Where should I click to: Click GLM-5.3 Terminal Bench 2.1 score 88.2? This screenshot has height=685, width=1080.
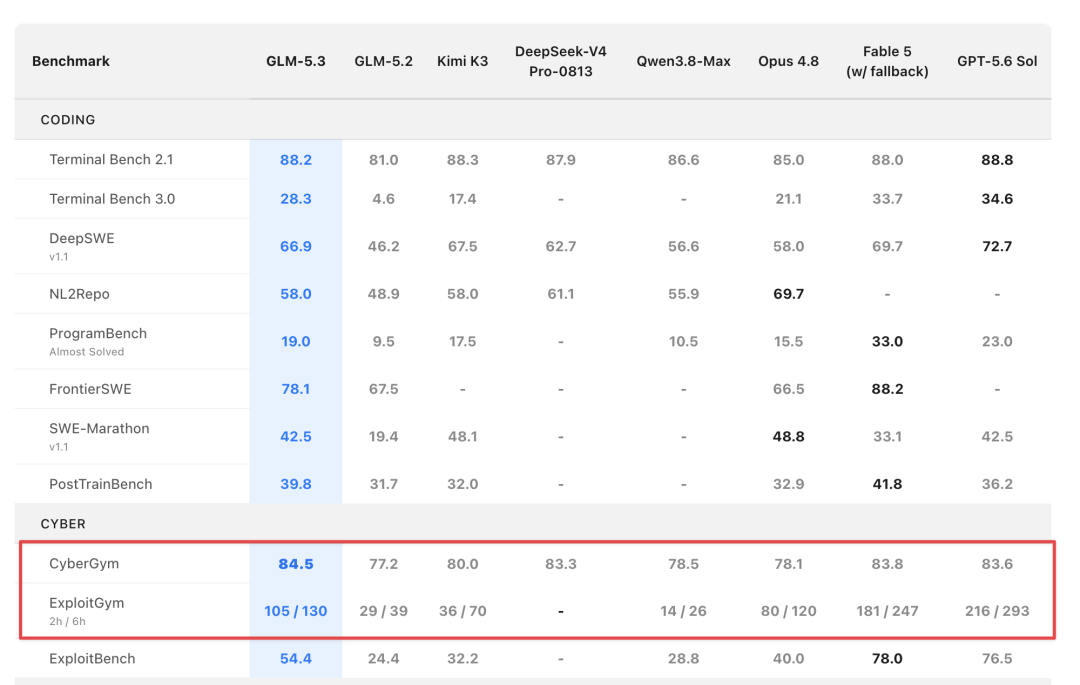[295, 160]
